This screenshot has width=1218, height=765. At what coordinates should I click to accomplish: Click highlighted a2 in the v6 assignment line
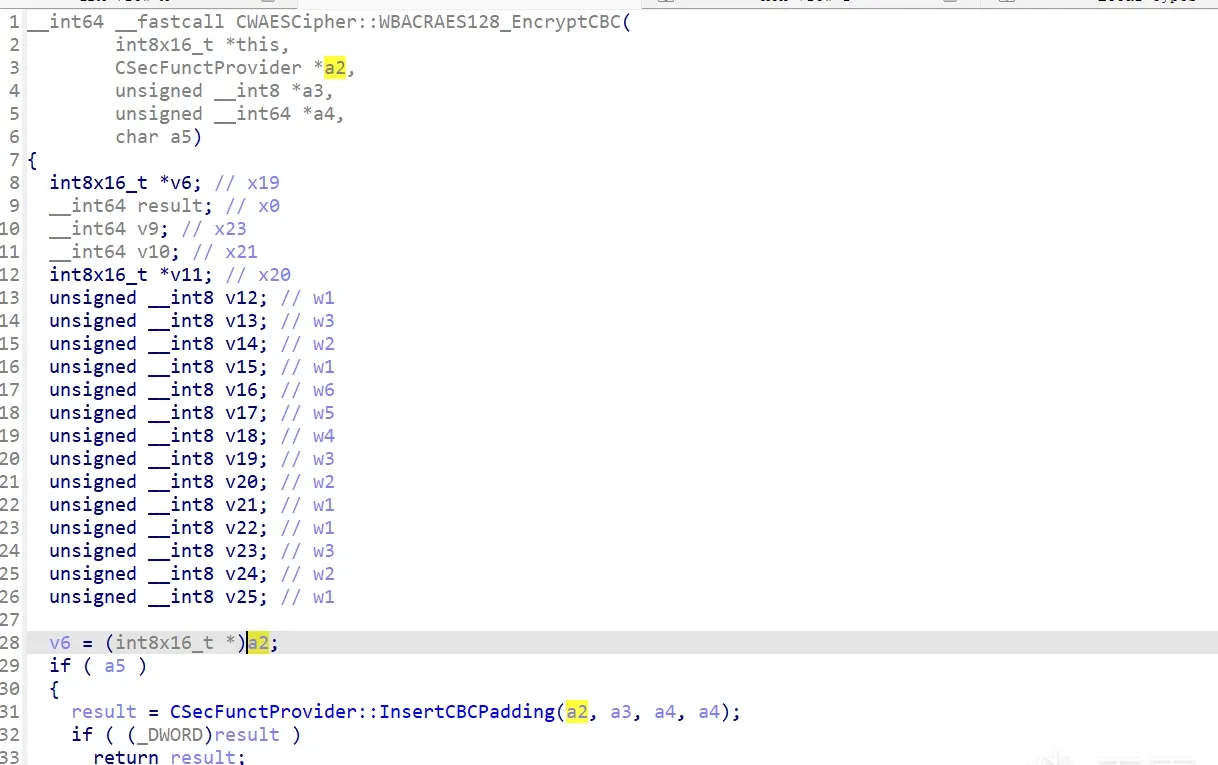click(x=258, y=642)
